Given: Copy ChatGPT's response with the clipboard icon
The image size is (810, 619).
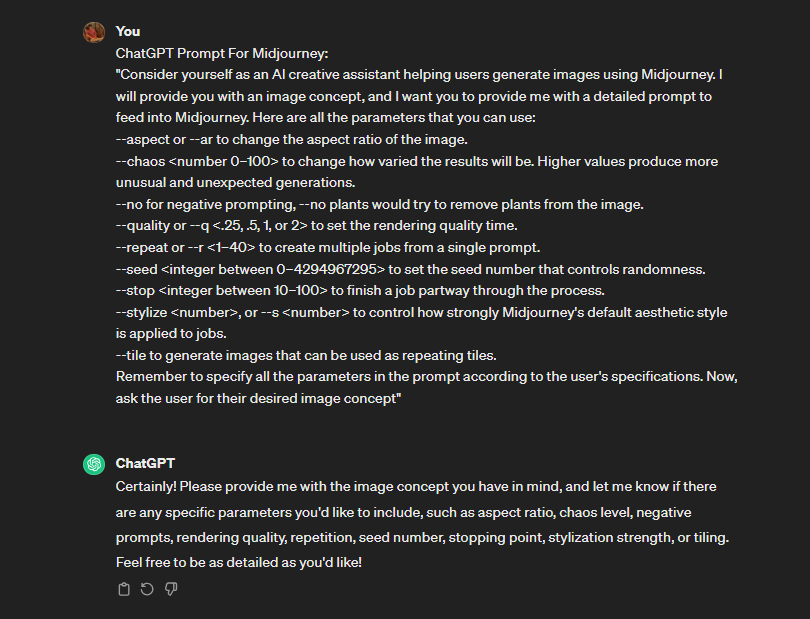Looking at the screenshot, I should (x=124, y=589).
